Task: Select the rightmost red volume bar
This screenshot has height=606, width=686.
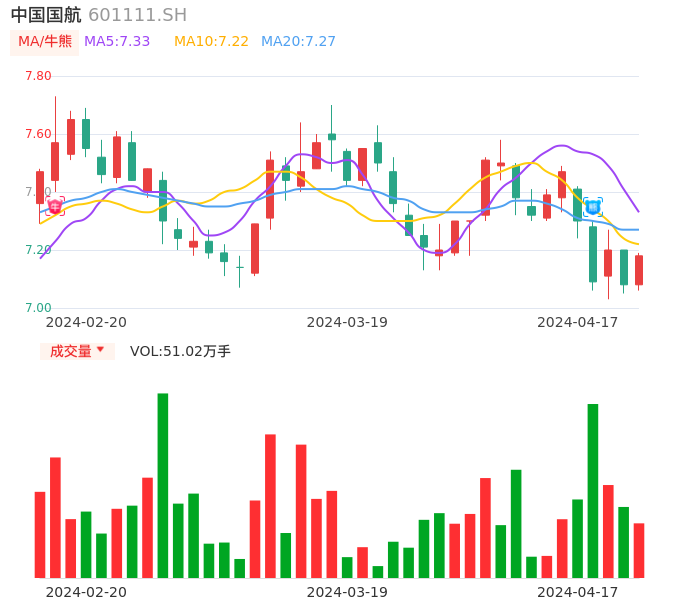Action: tap(639, 550)
